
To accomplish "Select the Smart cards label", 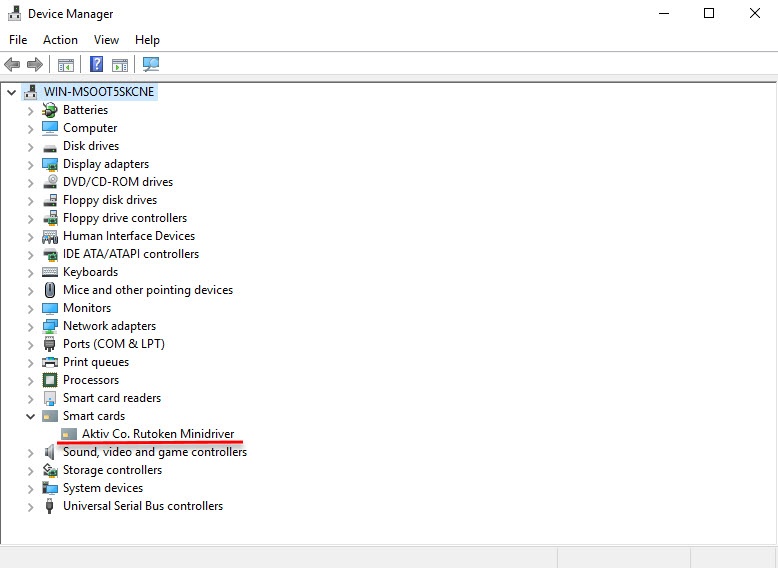I will (94, 416).
